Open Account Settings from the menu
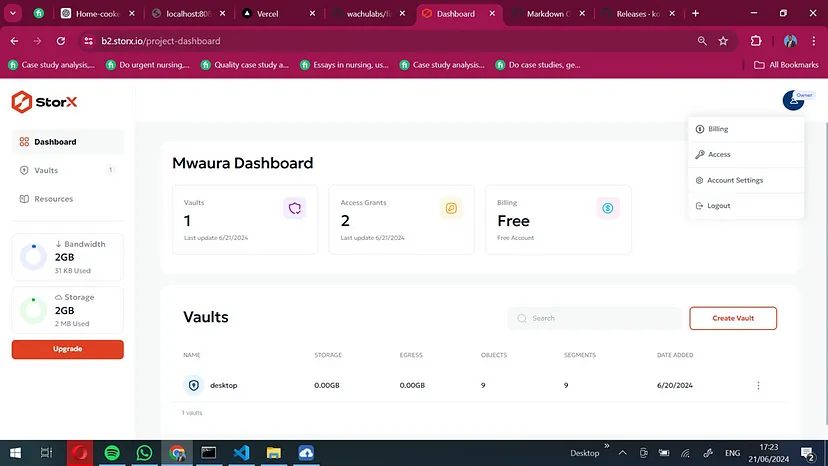 734,180
